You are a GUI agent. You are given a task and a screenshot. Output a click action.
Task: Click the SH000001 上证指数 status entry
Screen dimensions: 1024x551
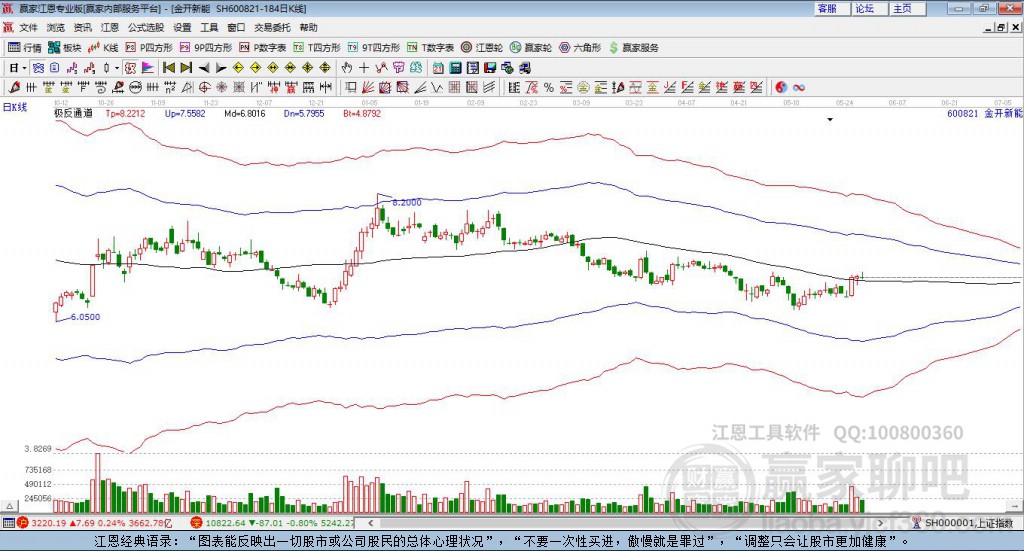[963, 523]
